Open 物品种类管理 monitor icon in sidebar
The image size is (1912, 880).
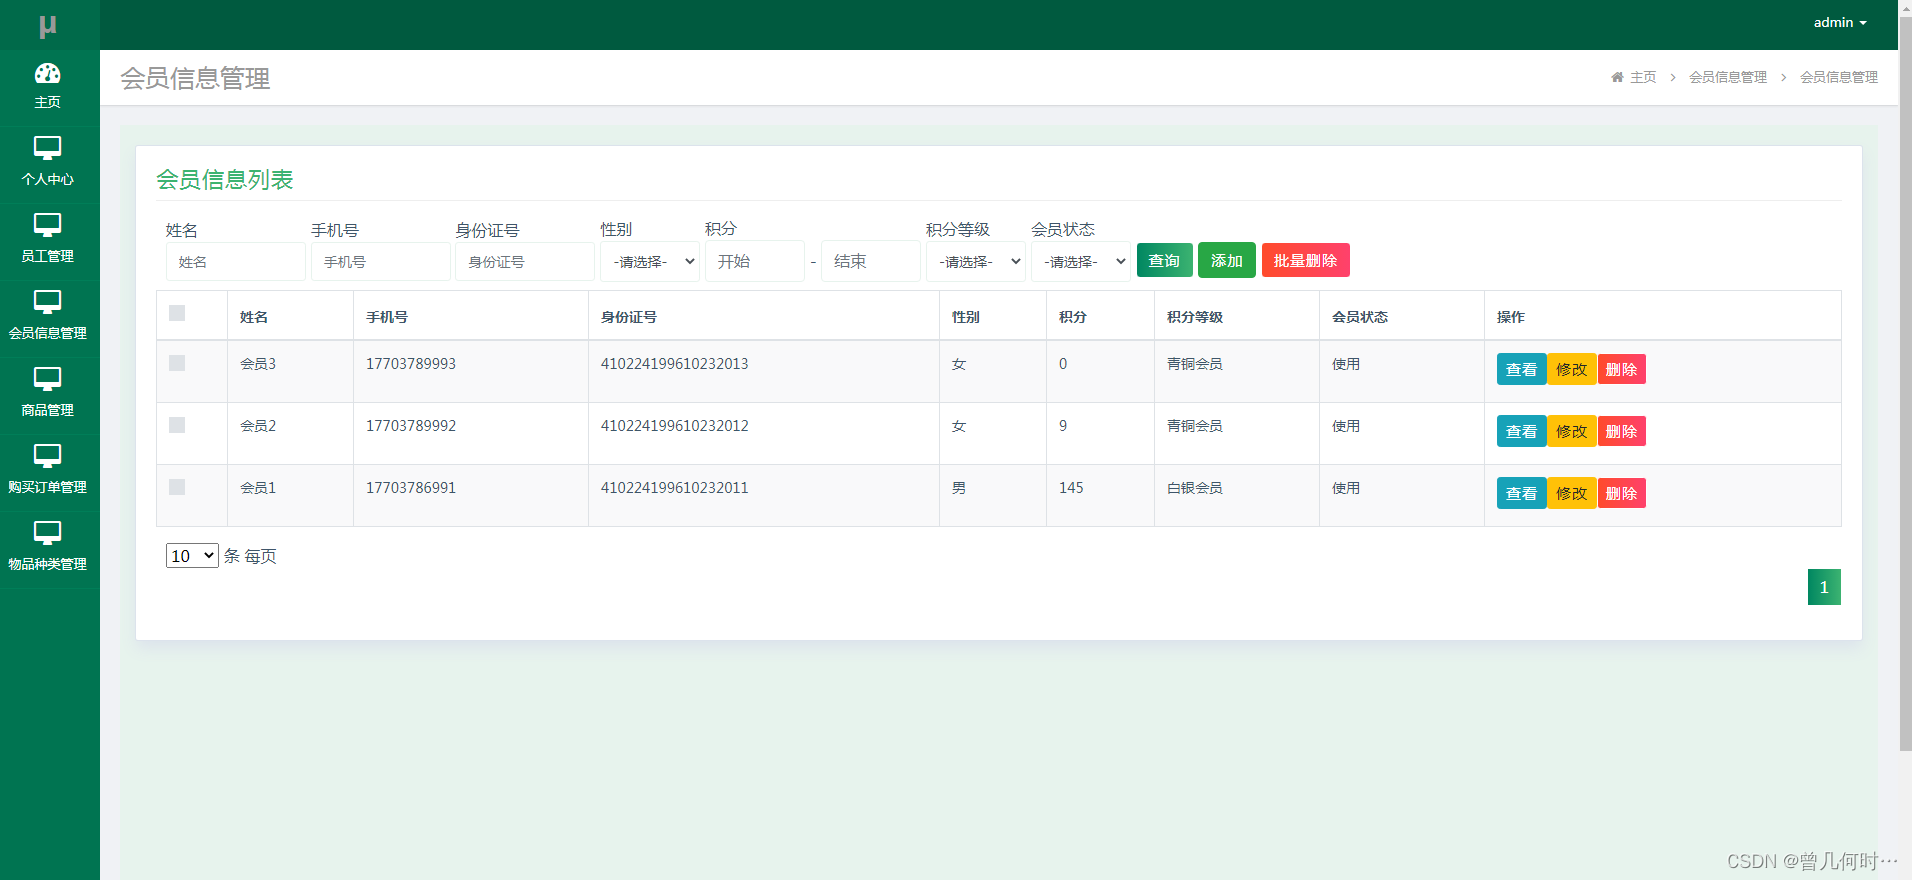[47, 533]
